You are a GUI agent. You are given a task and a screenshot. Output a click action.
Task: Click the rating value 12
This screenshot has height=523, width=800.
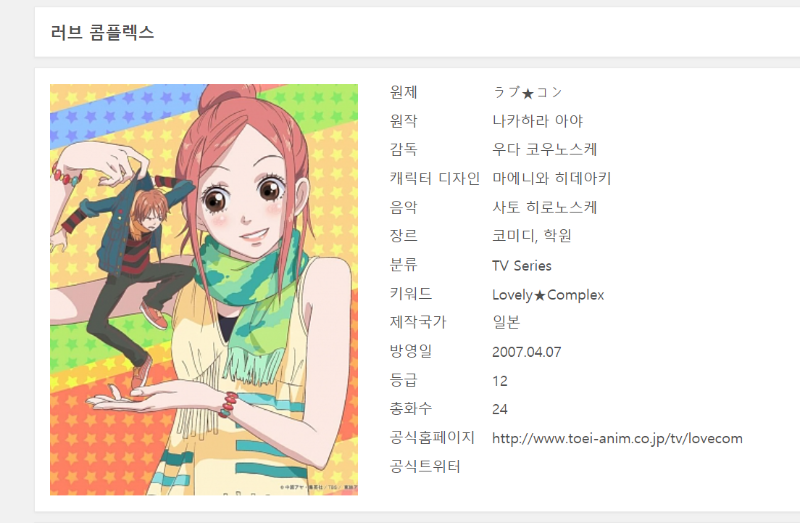pyautogui.click(x=500, y=381)
